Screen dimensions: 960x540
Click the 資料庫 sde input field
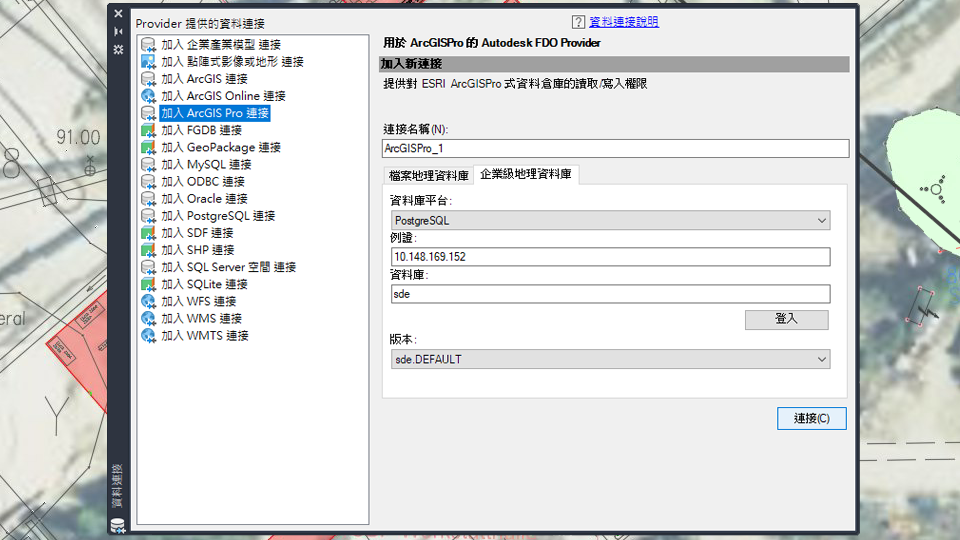(x=610, y=294)
